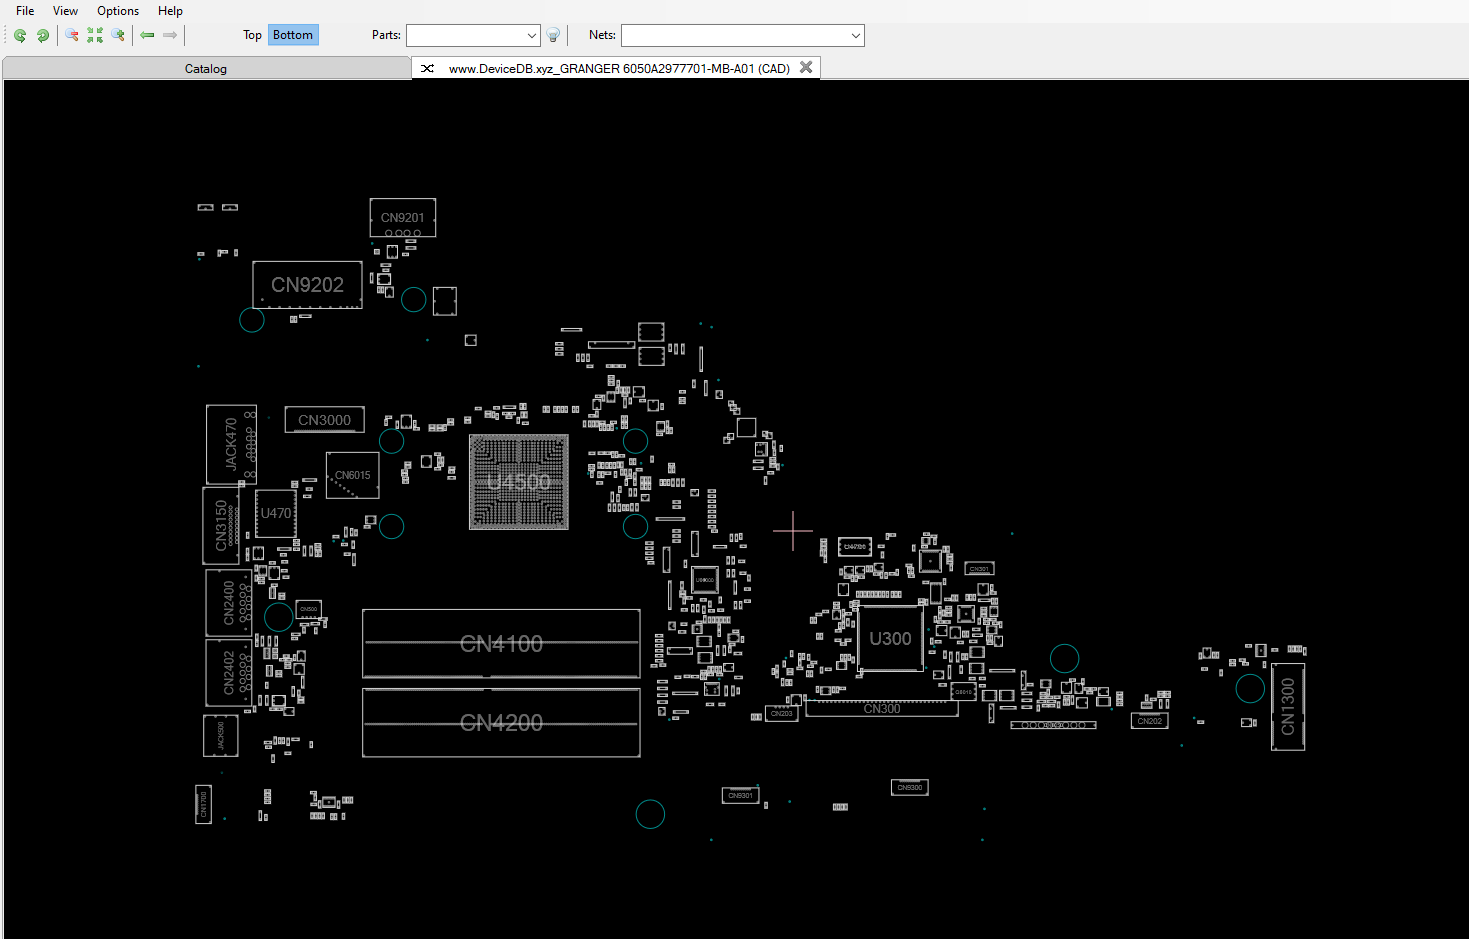Open the Parts dropdown list
Image resolution: width=1469 pixels, height=939 pixels.
[531, 36]
